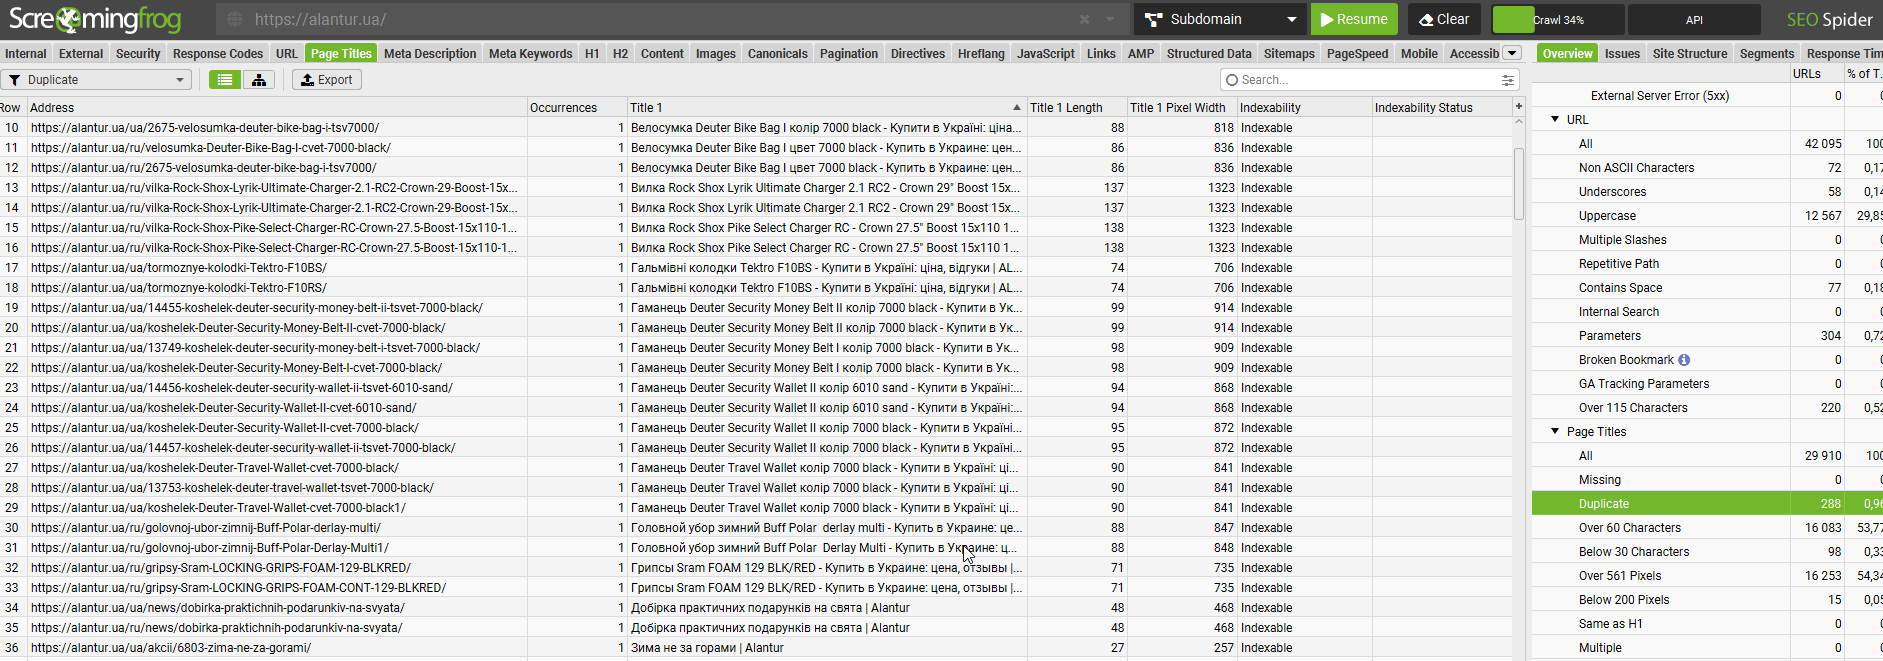1883x661 pixels.
Task: Click the Title 1 sort arrow
Action: point(1017,107)
